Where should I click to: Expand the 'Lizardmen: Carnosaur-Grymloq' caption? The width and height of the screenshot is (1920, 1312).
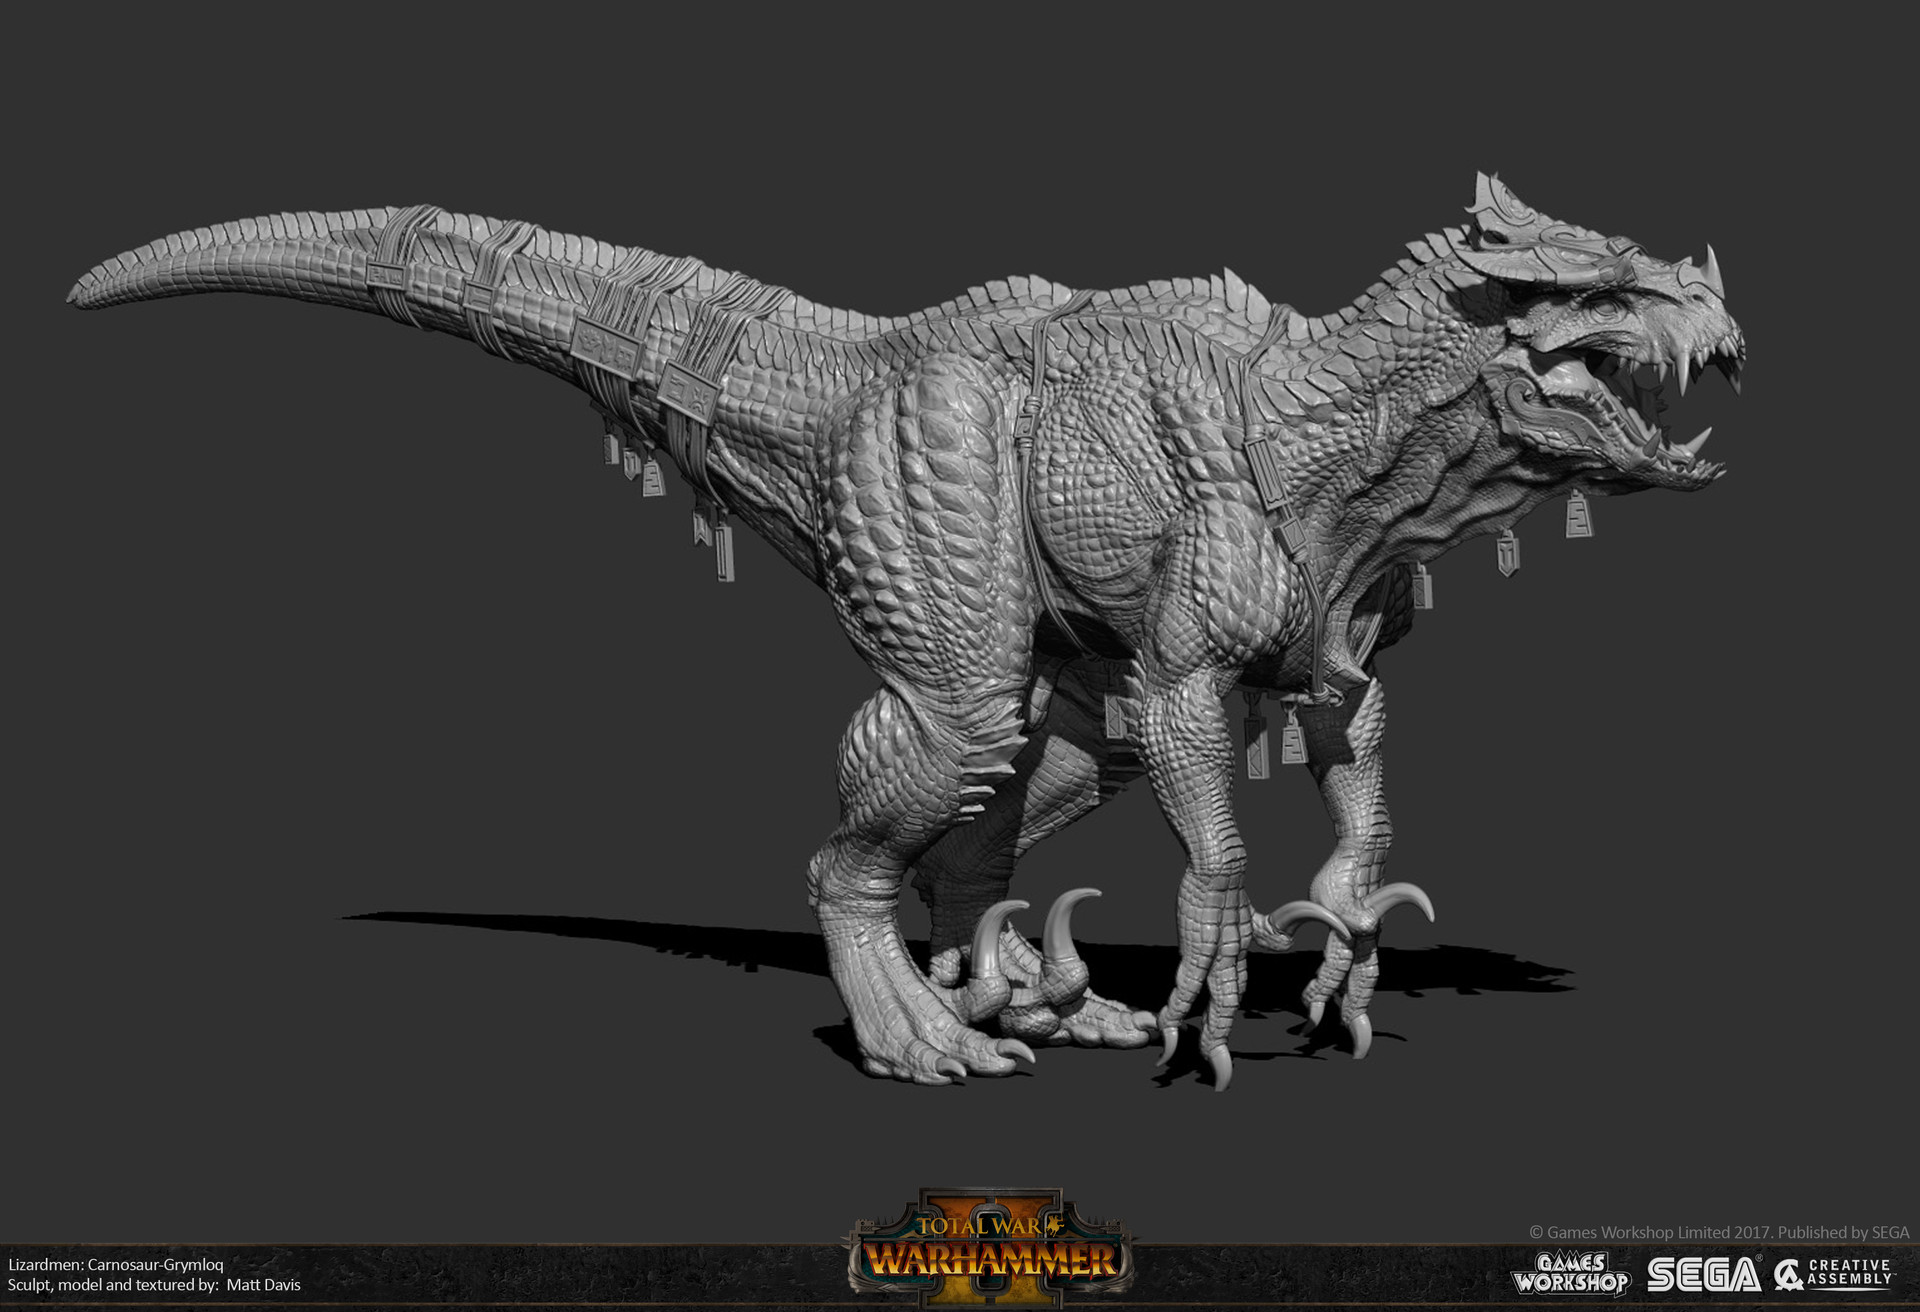click(120, 1265)
